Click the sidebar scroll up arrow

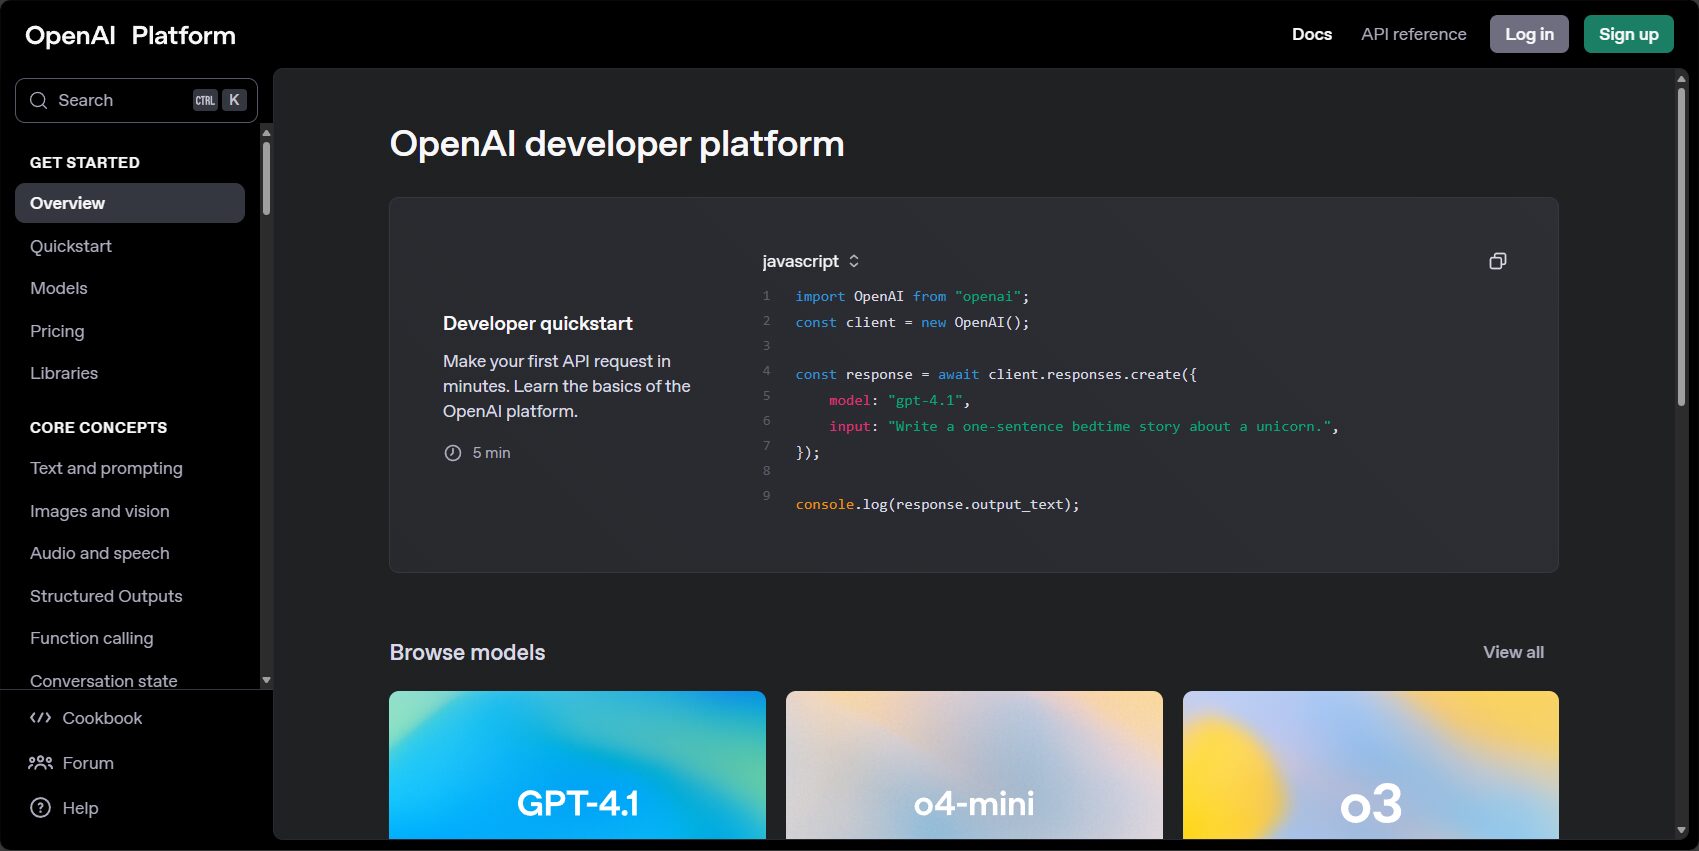tap(266, 132)
